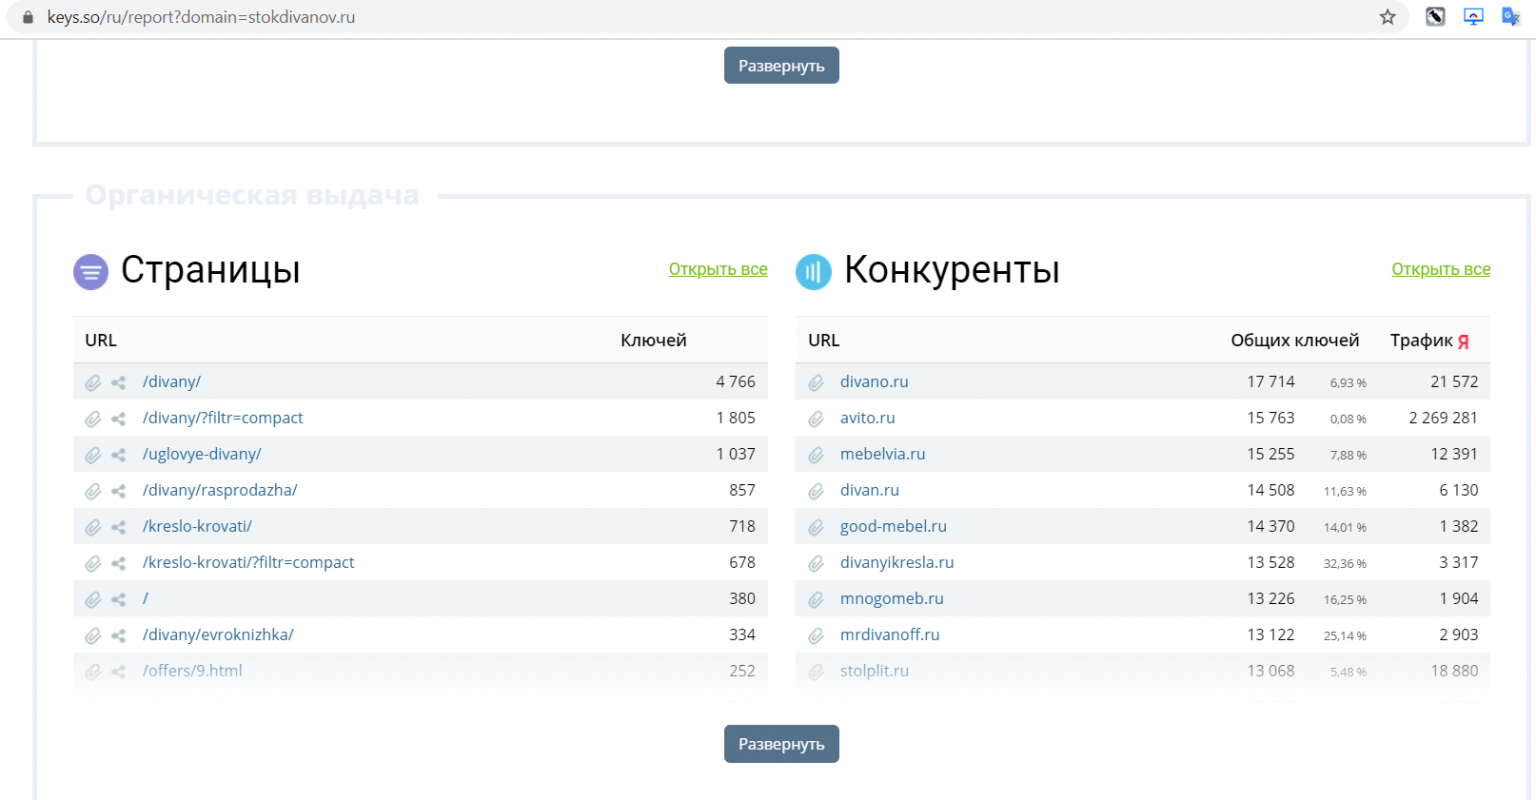Open all competitors via Открыть все in Конкуренты

coord(1440,269)
